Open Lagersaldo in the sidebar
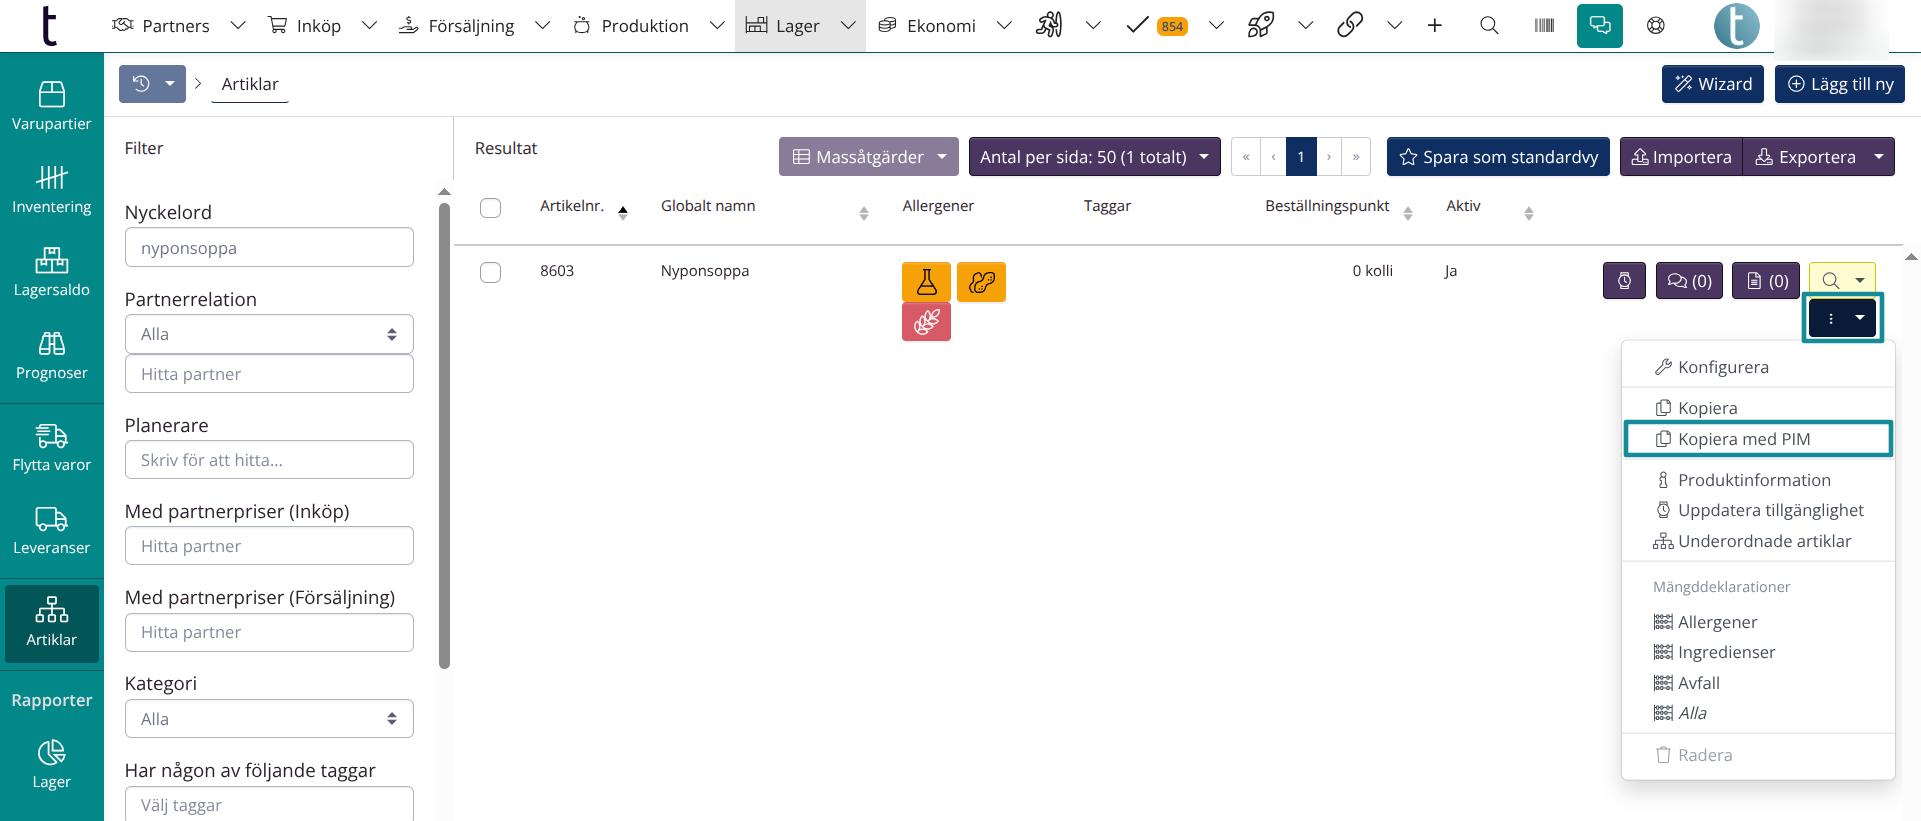Screen dimensions: 1921x821 pyautogui.click(x=52, y=272)
